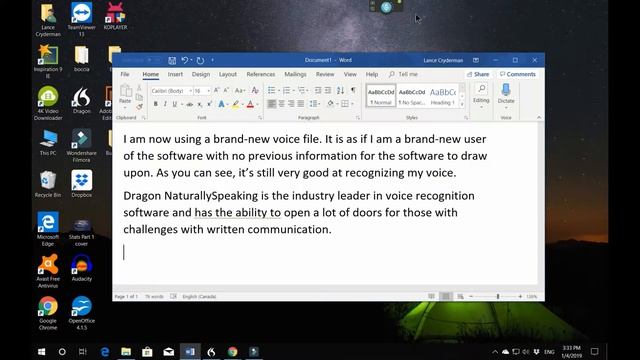The height and width of the screenshot is (360, 640).
Task: Decrease paragraph indent
Action: tap(318, 90)
